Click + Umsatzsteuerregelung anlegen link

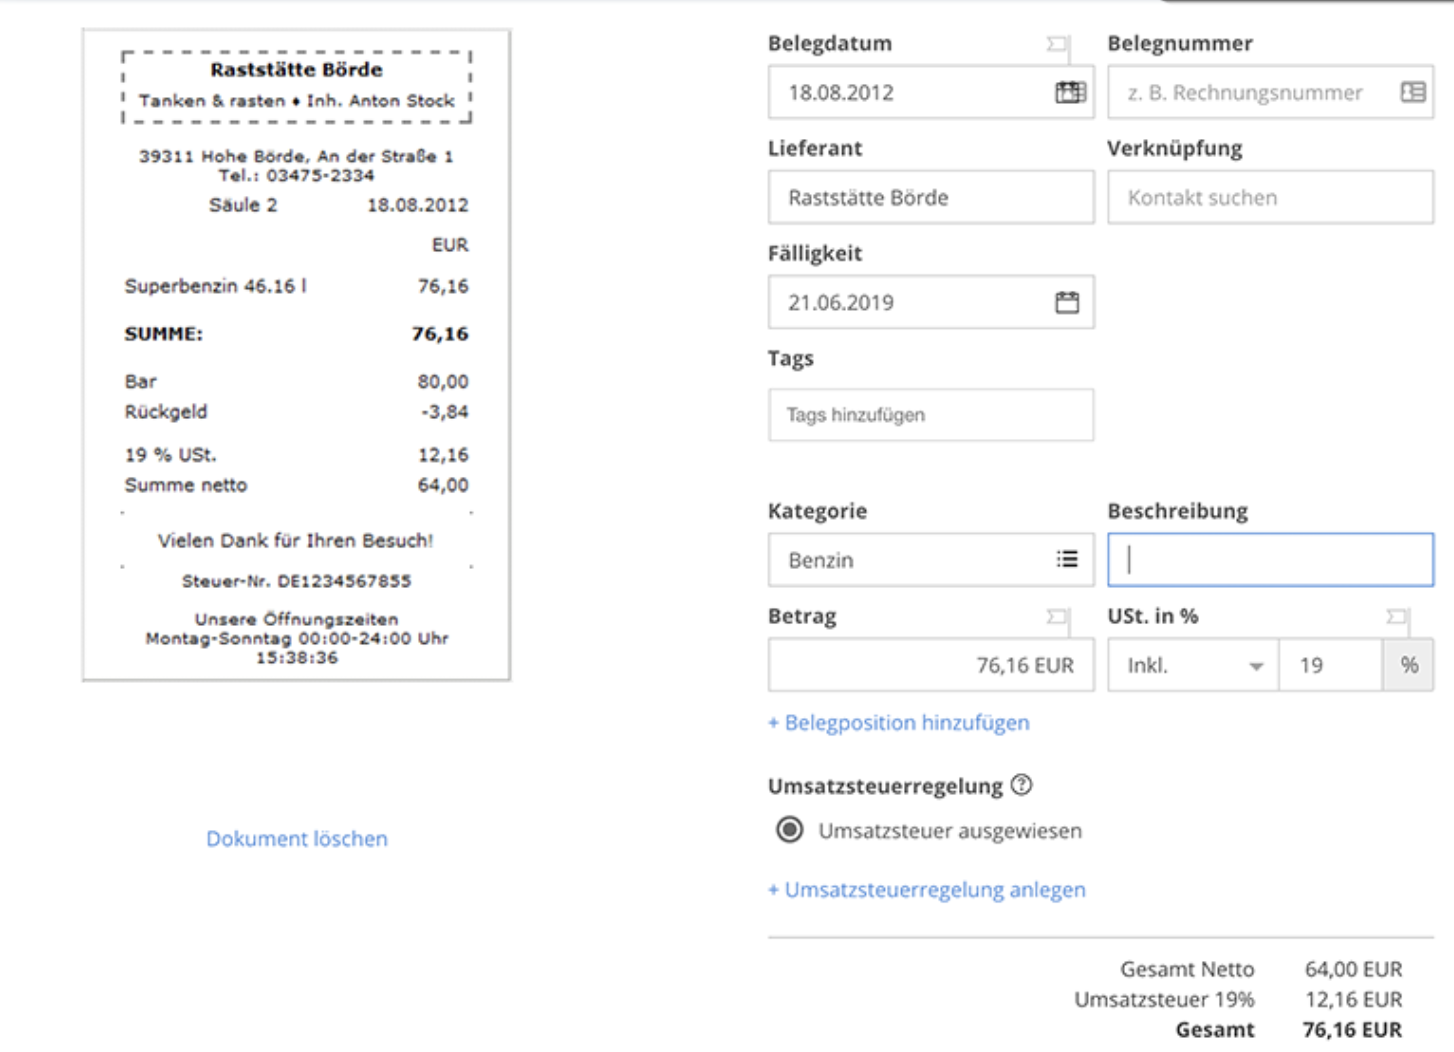pyautogui.click(x=927, y=890)
